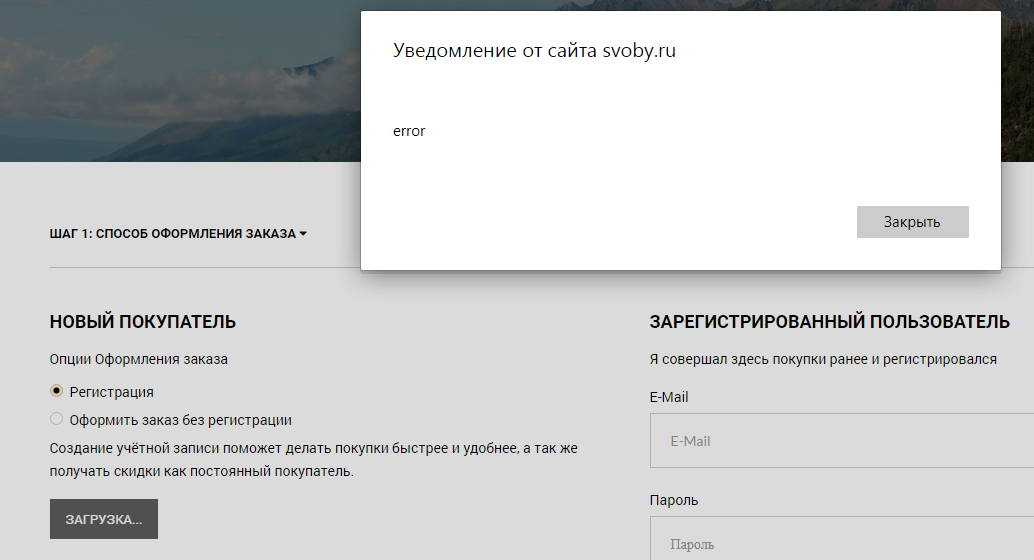Select Оформить заказ без регистрации radio option
Image resolution: width=1034 pixels, height=560 pixels.
(57, 419)
